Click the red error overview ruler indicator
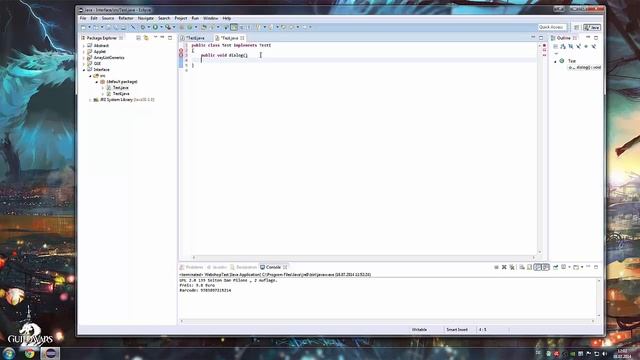This screenshot has width=640, height=360. [x=544, y=45]
